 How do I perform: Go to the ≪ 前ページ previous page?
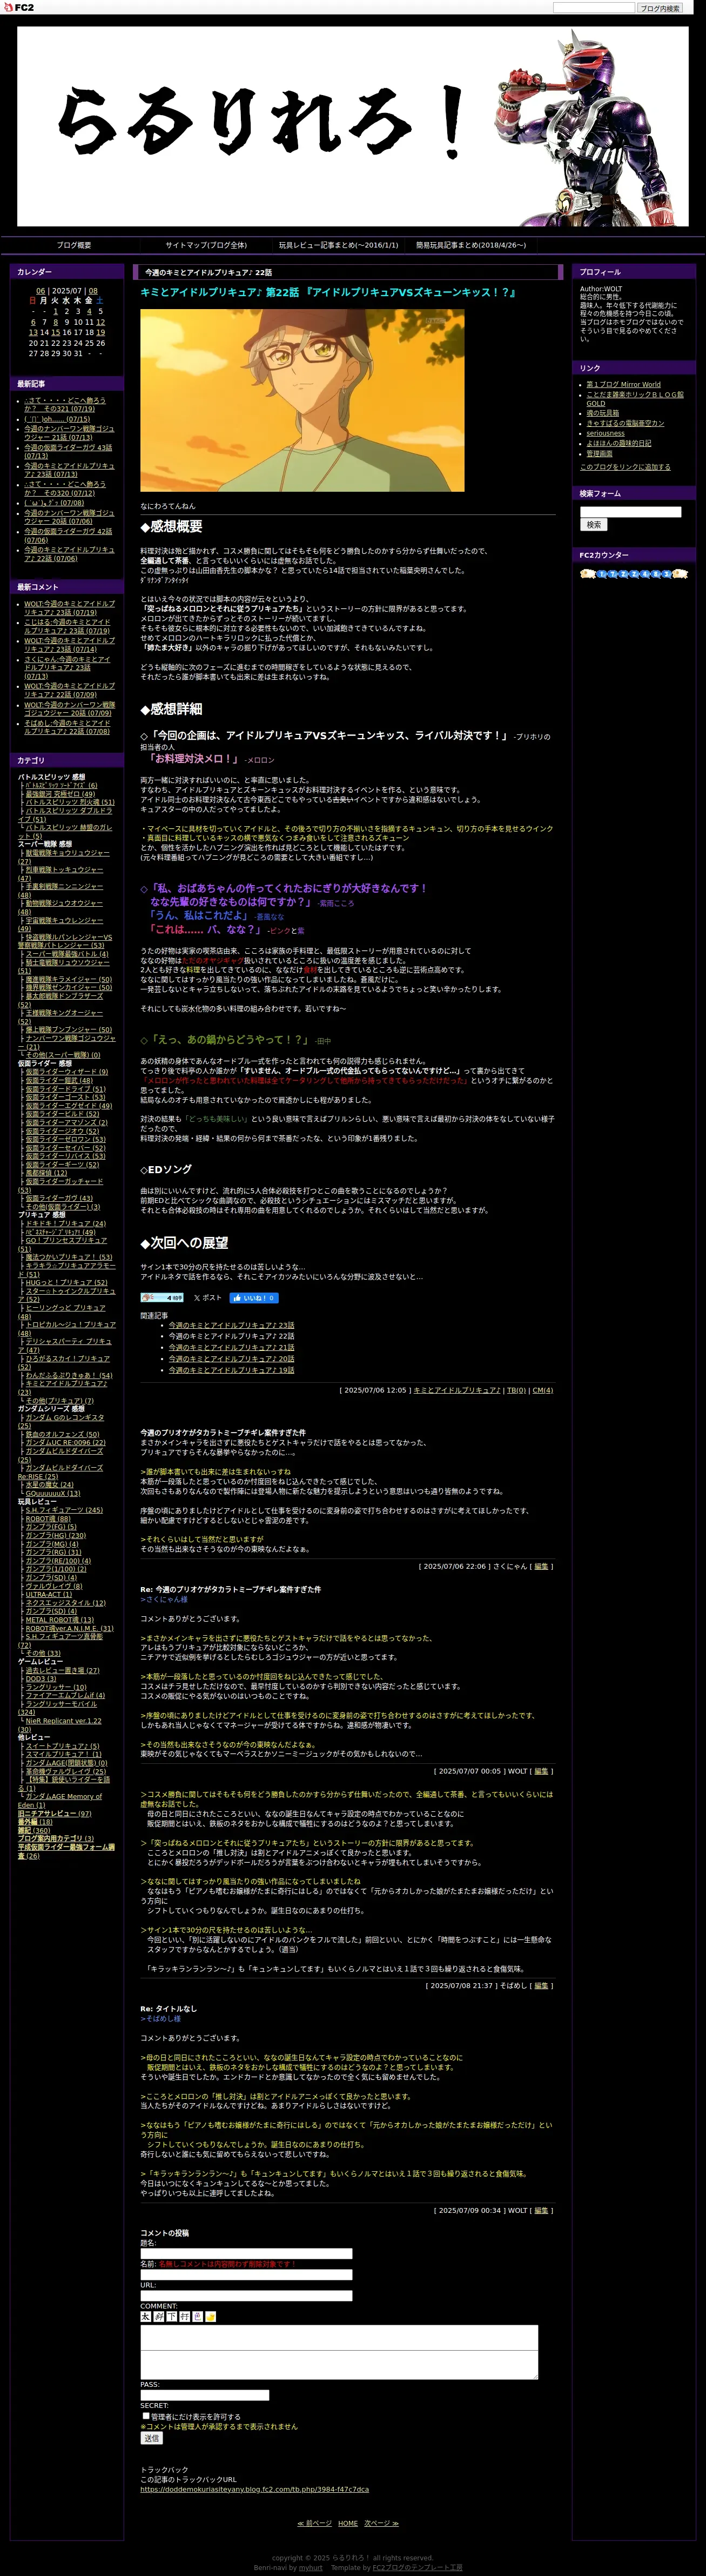click(314, 2523)
